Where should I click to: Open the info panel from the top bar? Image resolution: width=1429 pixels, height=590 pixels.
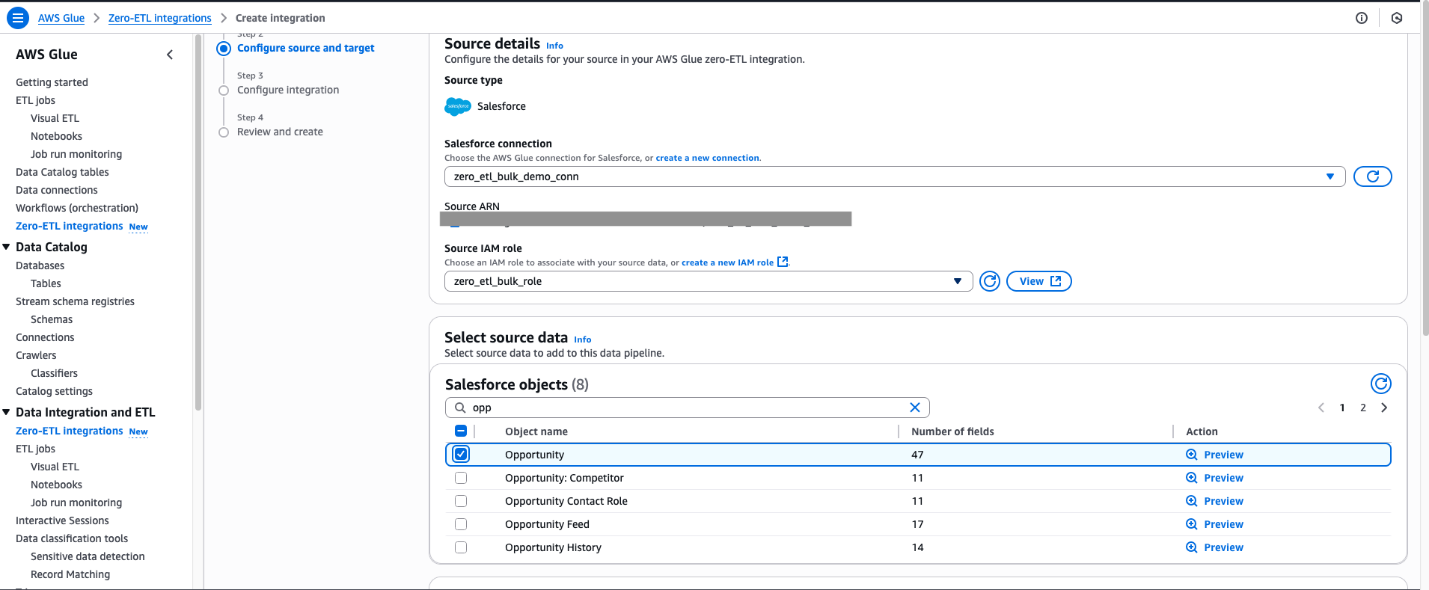(x=1361, y=17)
